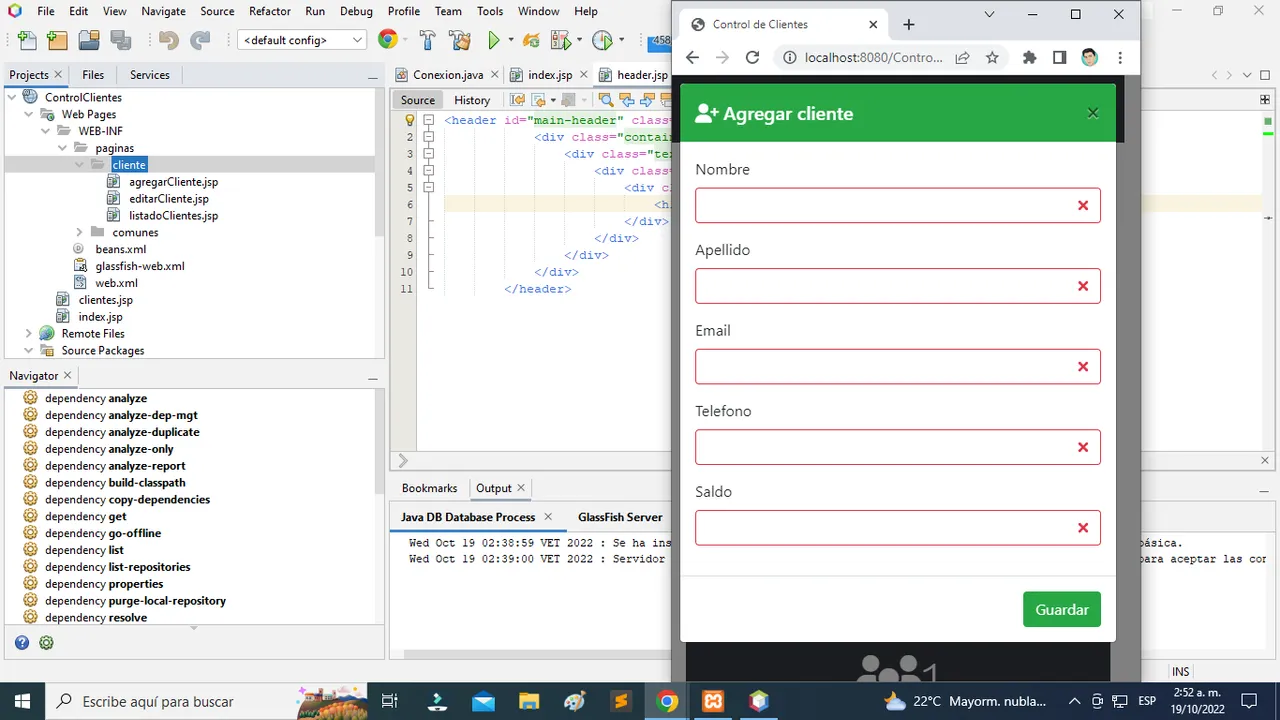
Task: Click the Saldo input field
Action: (x=898, y=527)
